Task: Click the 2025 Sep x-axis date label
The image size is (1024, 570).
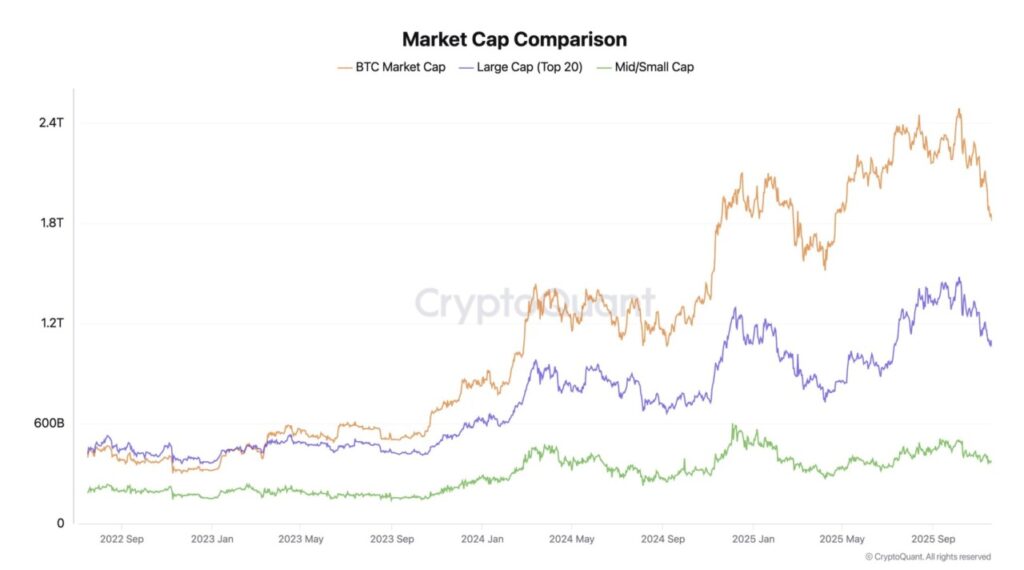Action: [930, 538]
